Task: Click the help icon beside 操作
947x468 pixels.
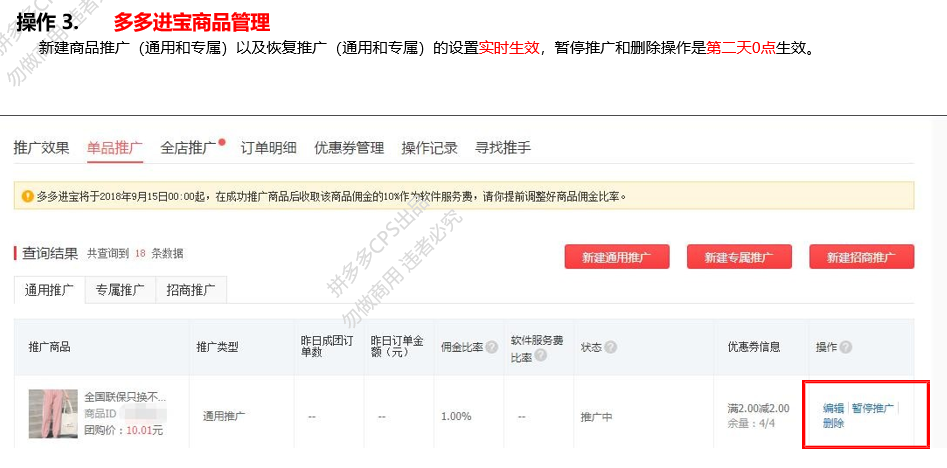Action: tap(846, 347)
